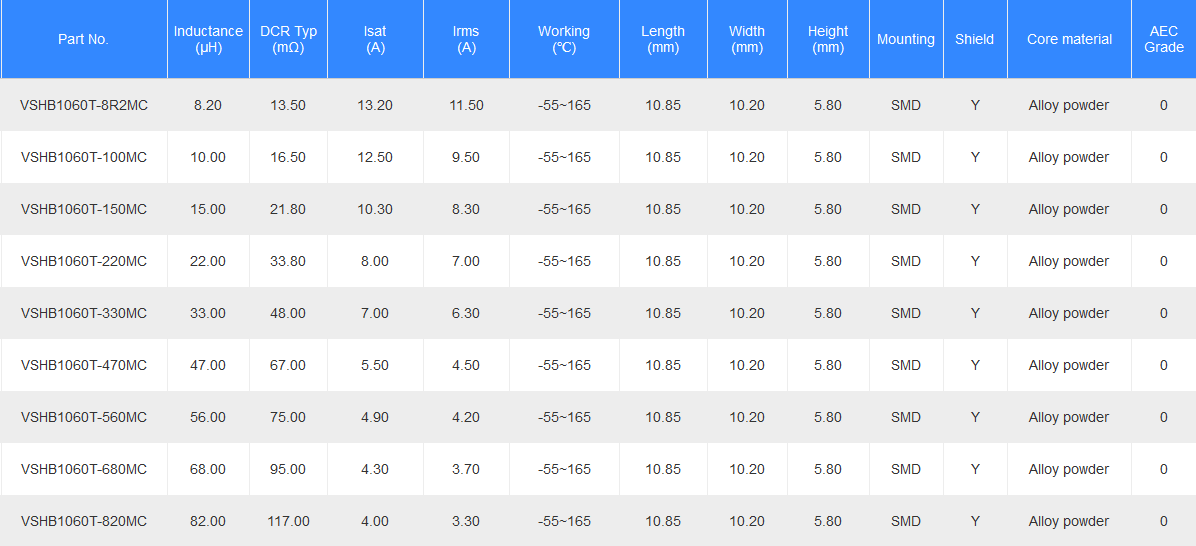This screenshot has width=1196, height=546.
Task: Select the inductance value 68.00
Action: pyautogui.click(x=208, y=469)
